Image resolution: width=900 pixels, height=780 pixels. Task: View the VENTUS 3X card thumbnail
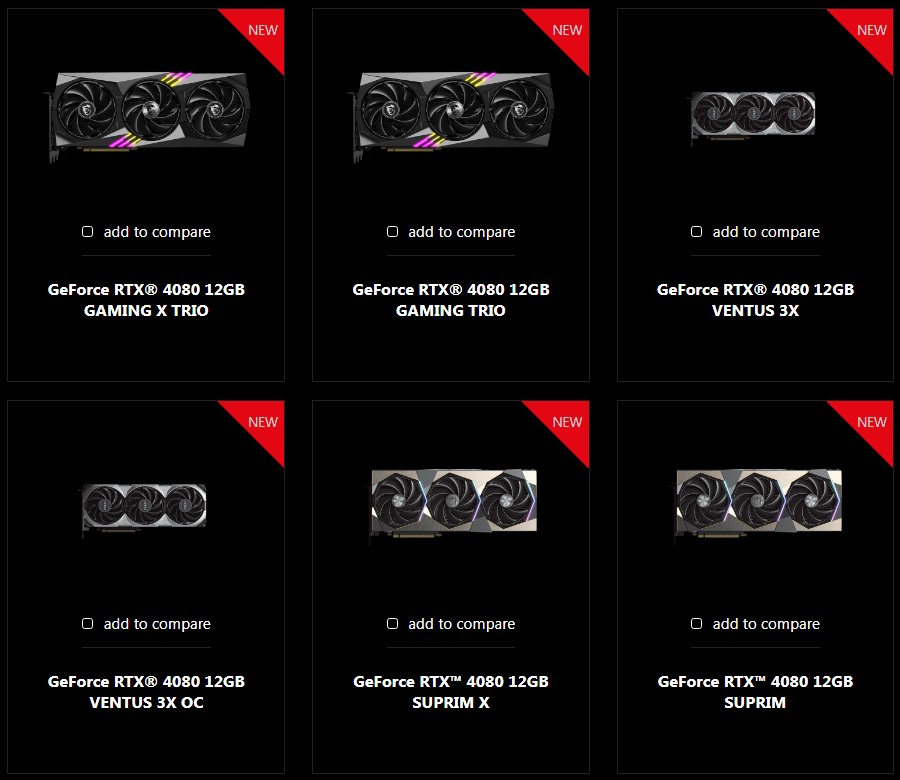tap(752, 116)
